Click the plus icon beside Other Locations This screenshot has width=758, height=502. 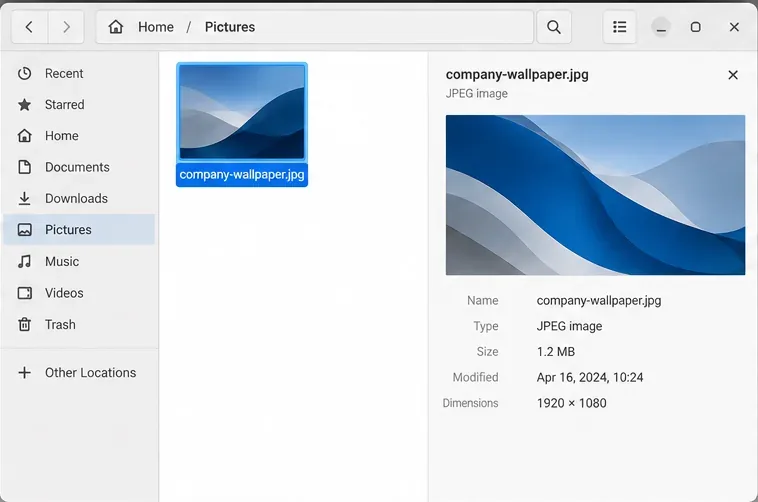click(x=25, y=372)
